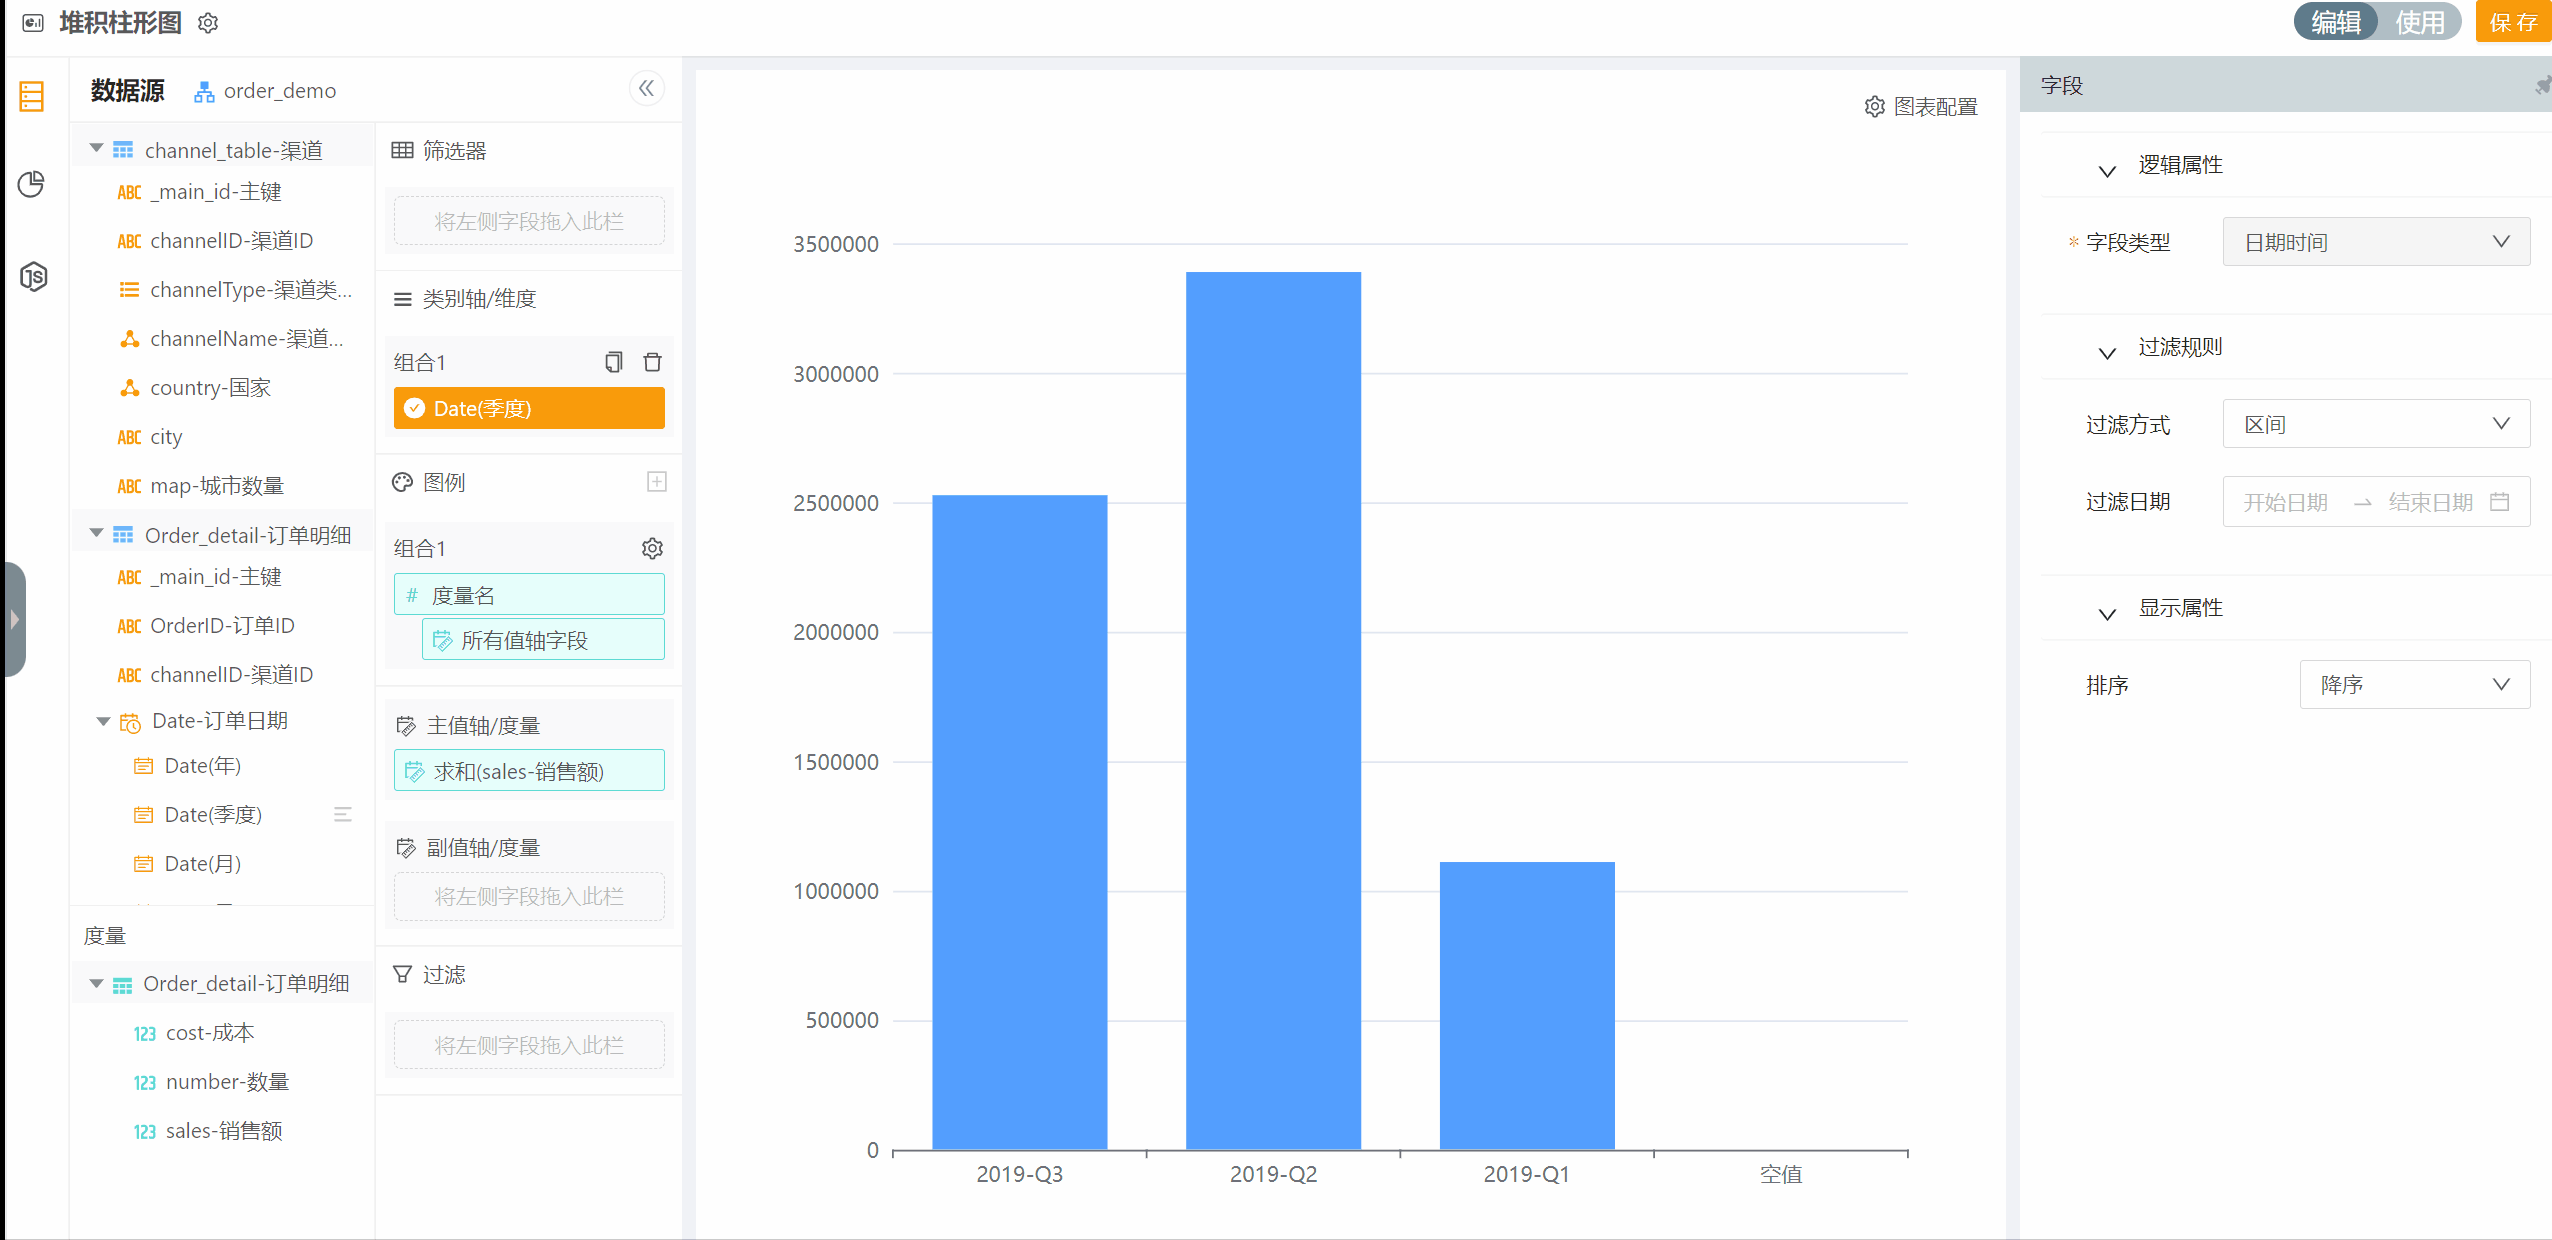
Task: Open calendar icon in 过滤日期 field
Action: click(x=2500, y=502)
